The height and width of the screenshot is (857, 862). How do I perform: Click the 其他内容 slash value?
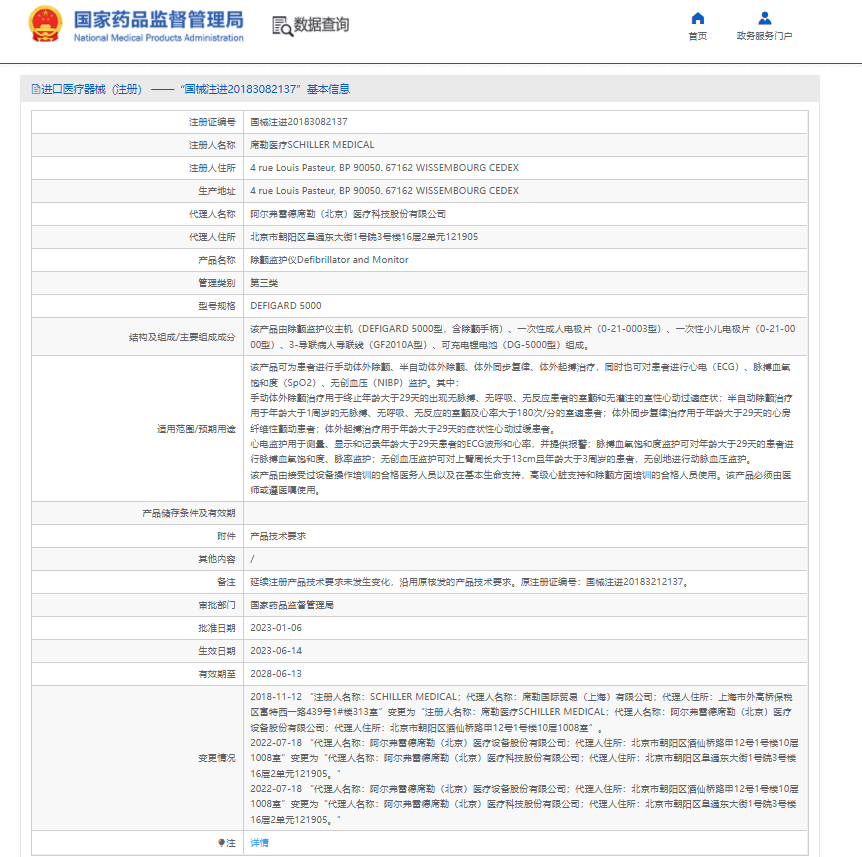pos(252,559)
